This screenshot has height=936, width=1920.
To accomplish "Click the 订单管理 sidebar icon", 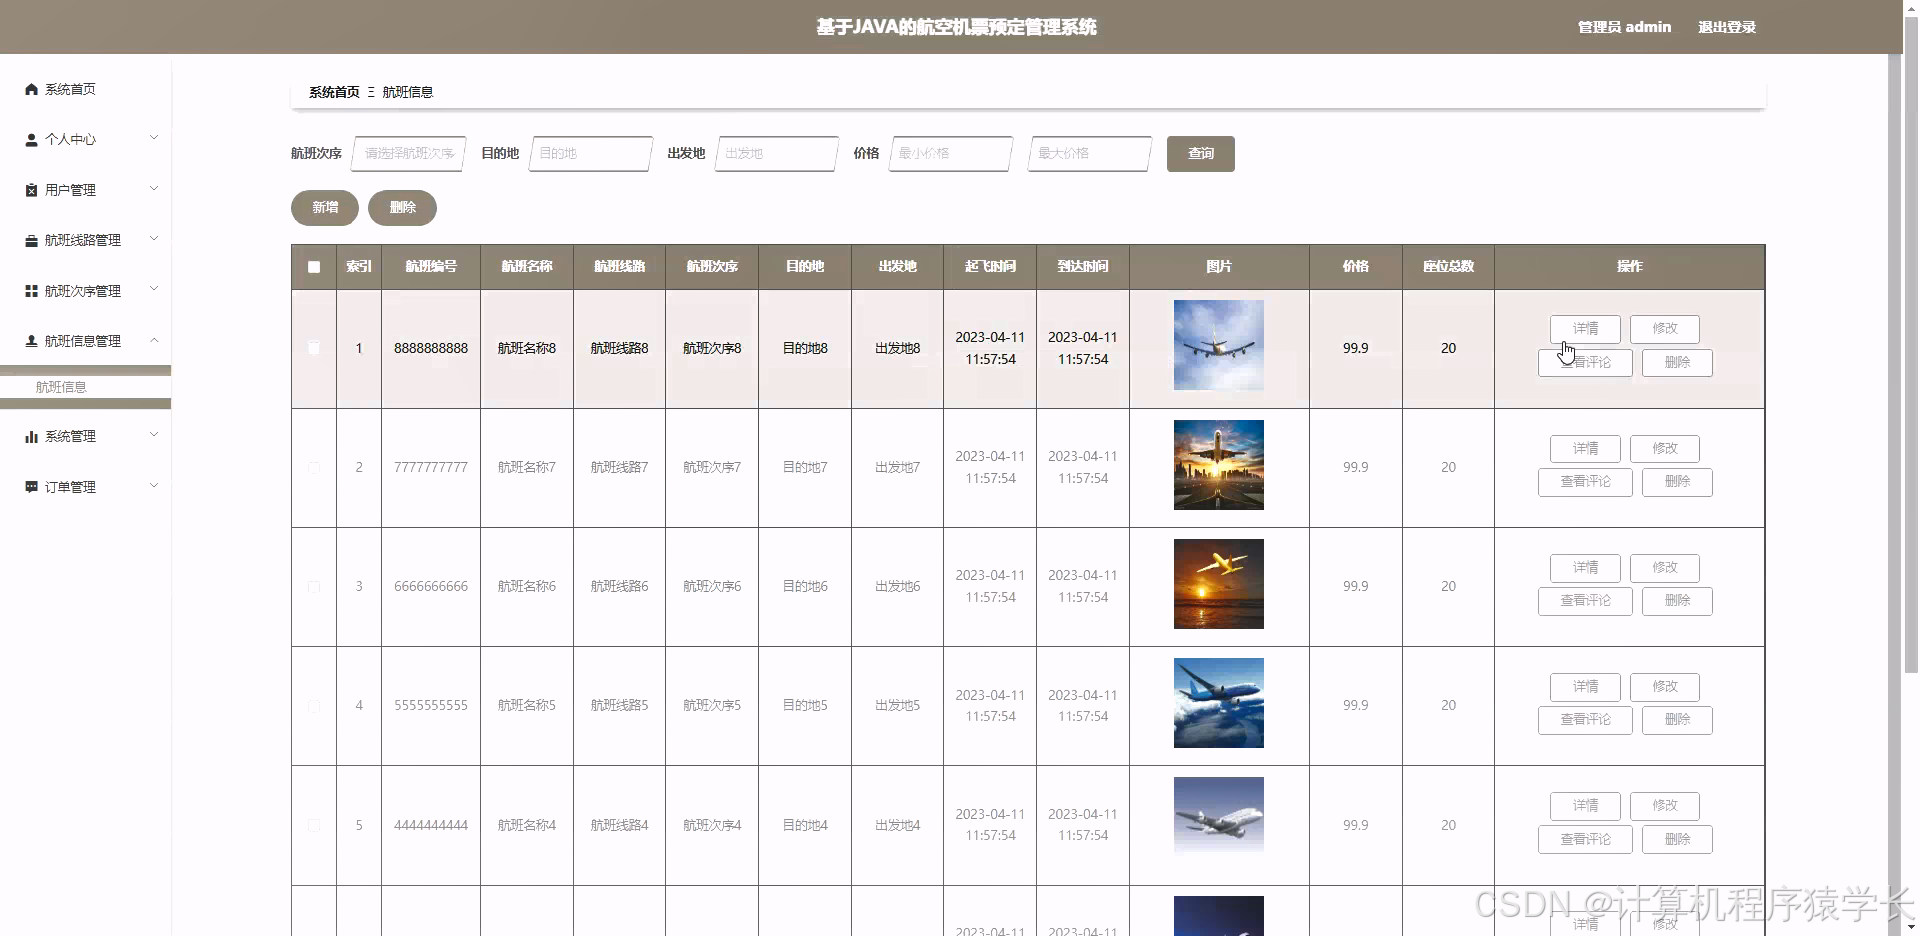I will click(x=31, y=487).
